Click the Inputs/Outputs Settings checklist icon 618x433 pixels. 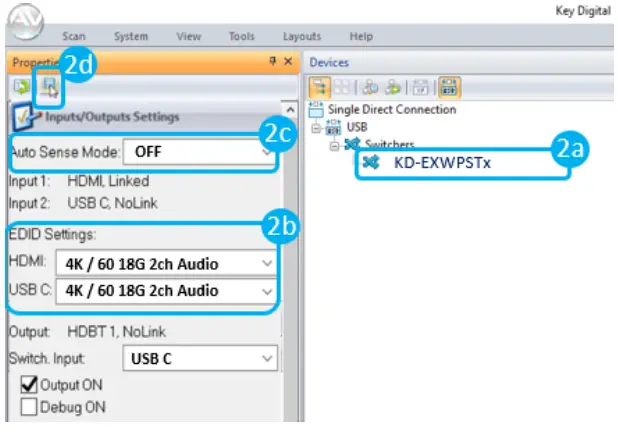point(25,117)
